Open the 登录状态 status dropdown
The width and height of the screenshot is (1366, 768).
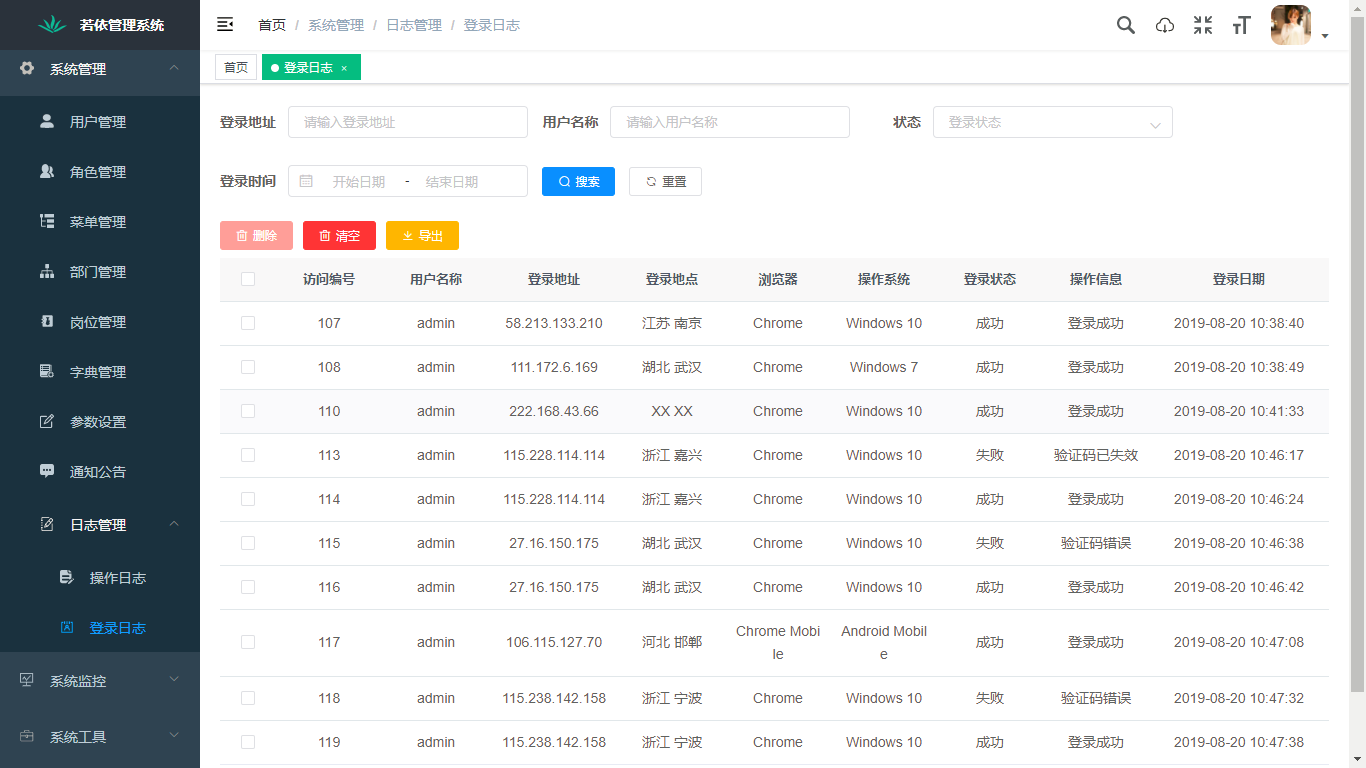click(x=1052, y=122)
